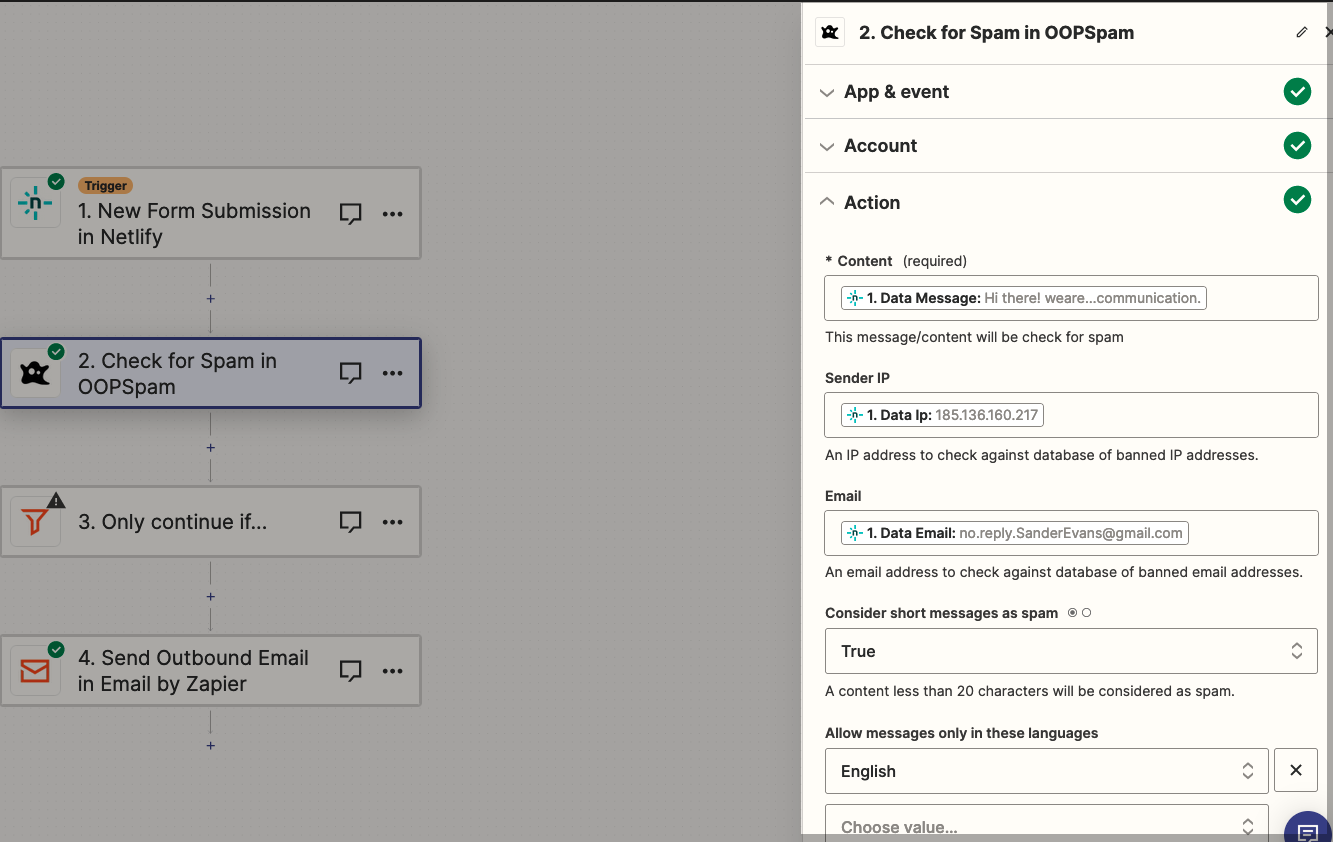The height and width of the screenshot is (842, 1333).
Task: Rename step using the pencil edit icon
Action: (x=1301, y=32)
